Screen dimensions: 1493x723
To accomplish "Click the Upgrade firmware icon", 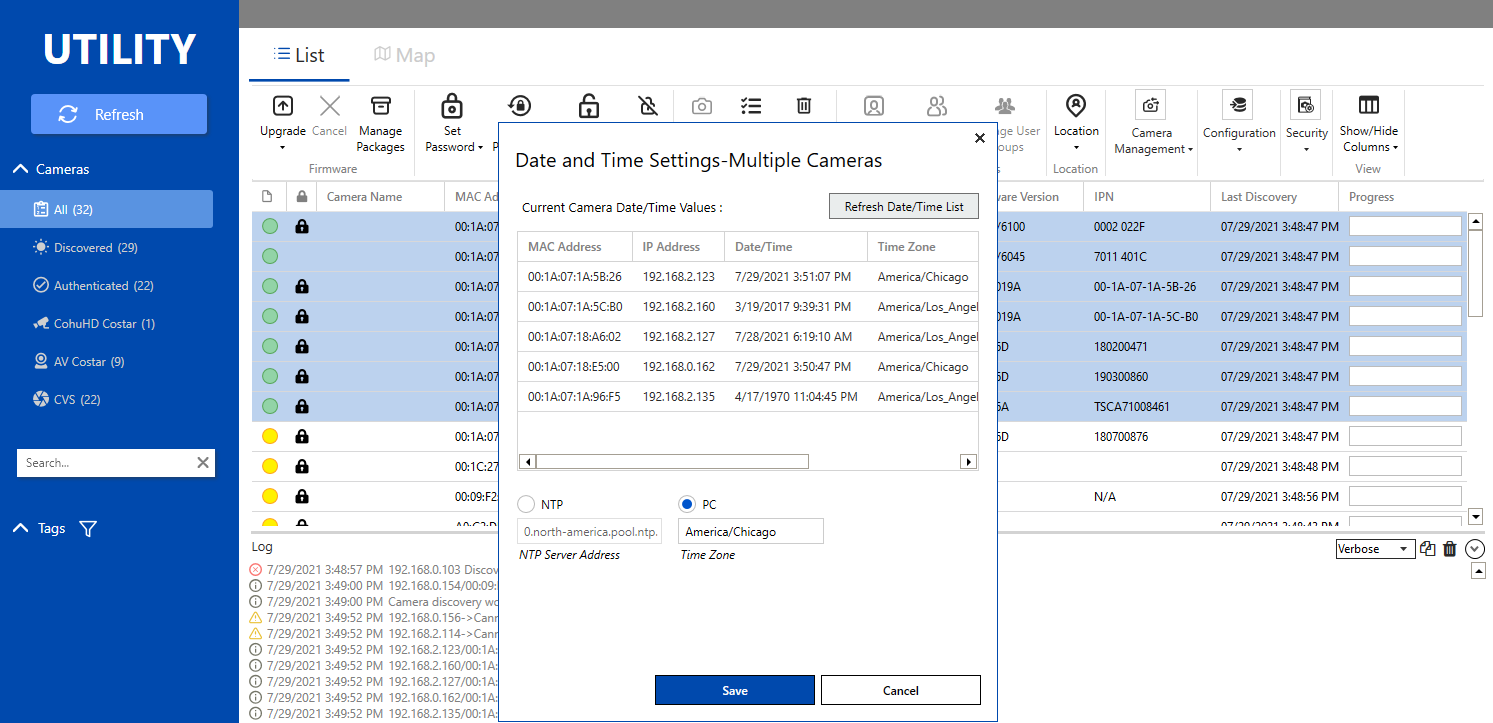I will (x=283, y=106).
